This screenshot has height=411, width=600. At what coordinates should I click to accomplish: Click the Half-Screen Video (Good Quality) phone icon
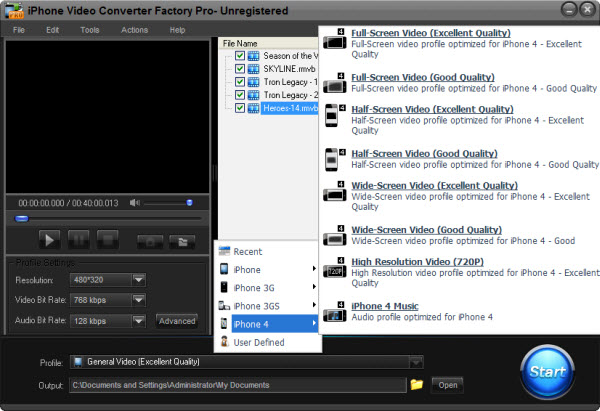coord(334,160)
